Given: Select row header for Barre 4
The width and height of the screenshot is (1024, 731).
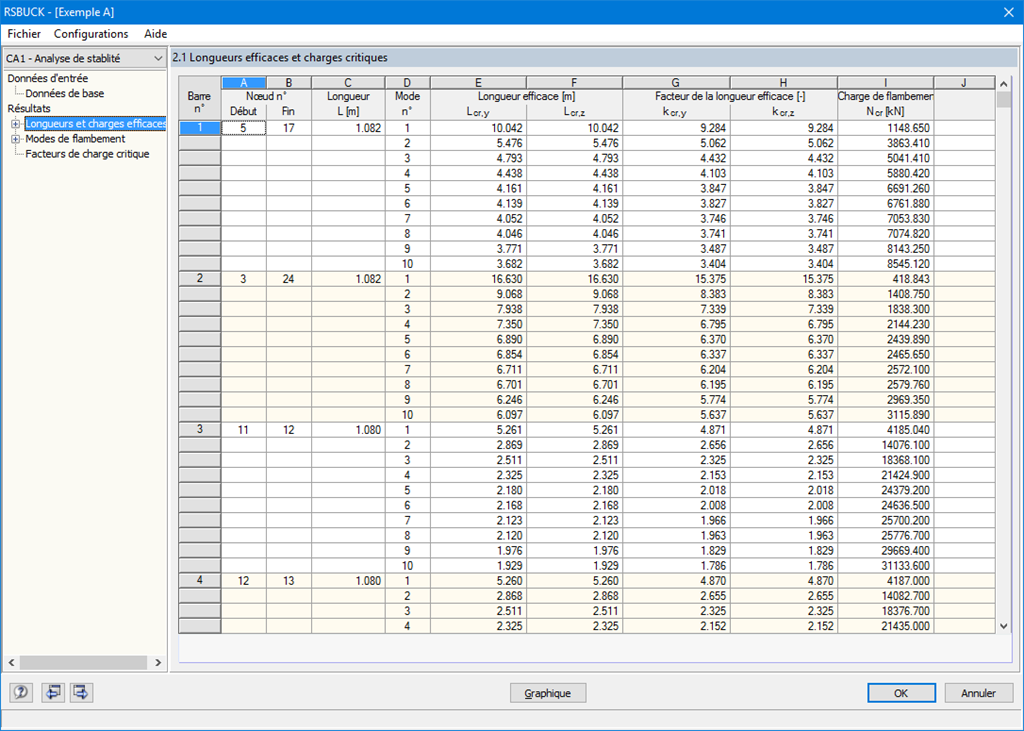Looking at the screenshot, I should [200, 581].
